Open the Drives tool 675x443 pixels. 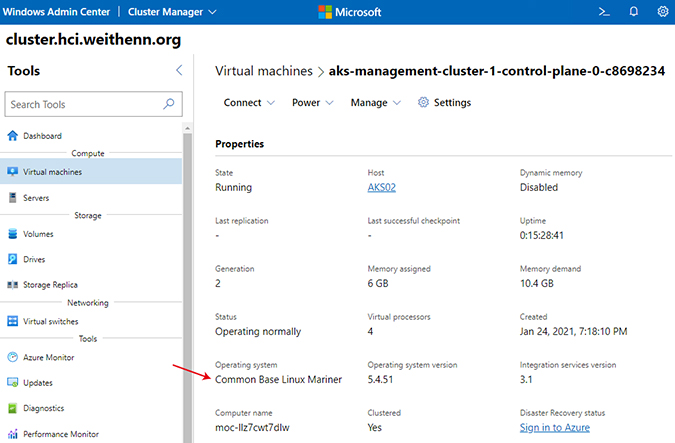tap(34, 259)
